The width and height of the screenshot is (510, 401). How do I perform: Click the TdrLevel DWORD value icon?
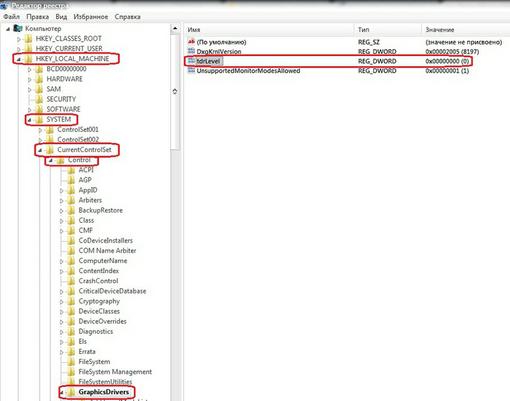[x=191, y=61]
